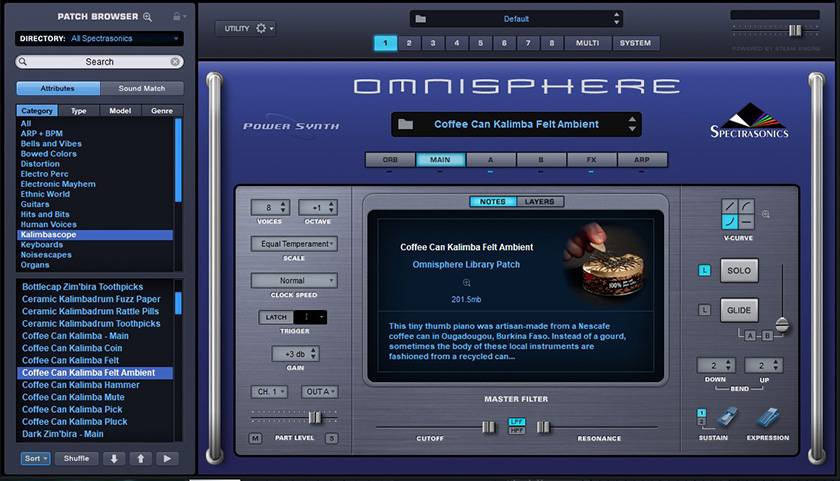
Task: Toggle the L legato button beside Solo
Action: pyautogui.click(x=704, y=270)
